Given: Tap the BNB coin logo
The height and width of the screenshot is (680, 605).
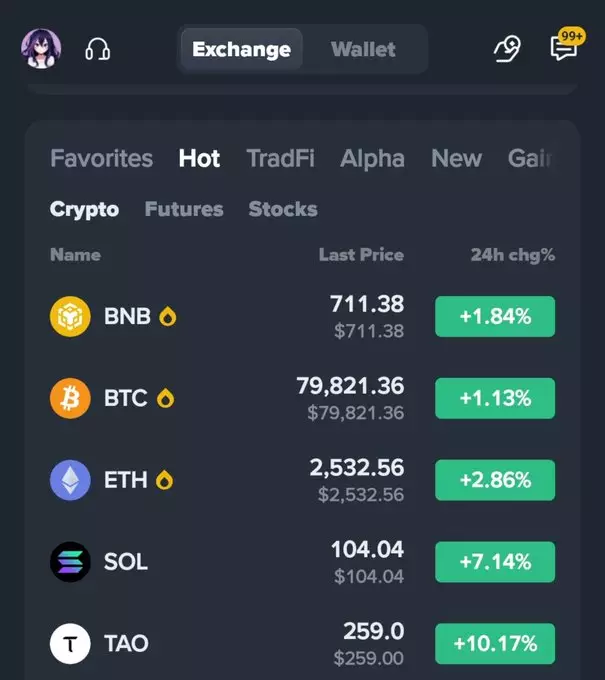Looking at the screenshot, I should coord(70,317).
